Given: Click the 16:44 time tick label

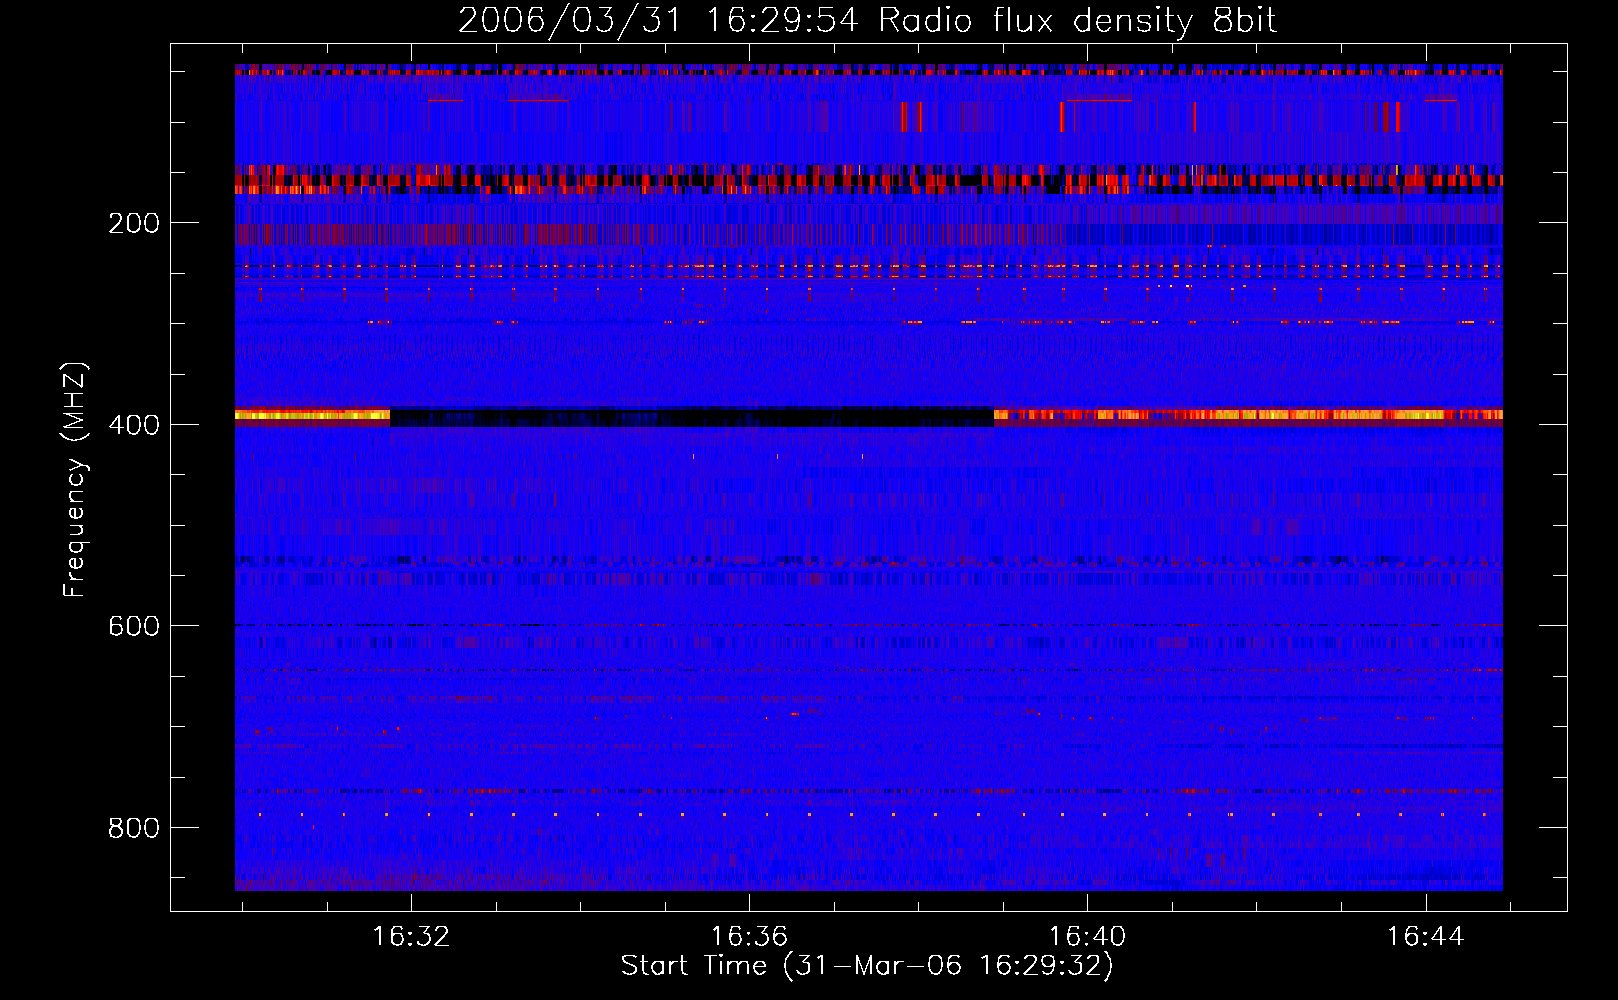Looking at the screenshot, I should pyautogui.click(x=1425, y=937).
